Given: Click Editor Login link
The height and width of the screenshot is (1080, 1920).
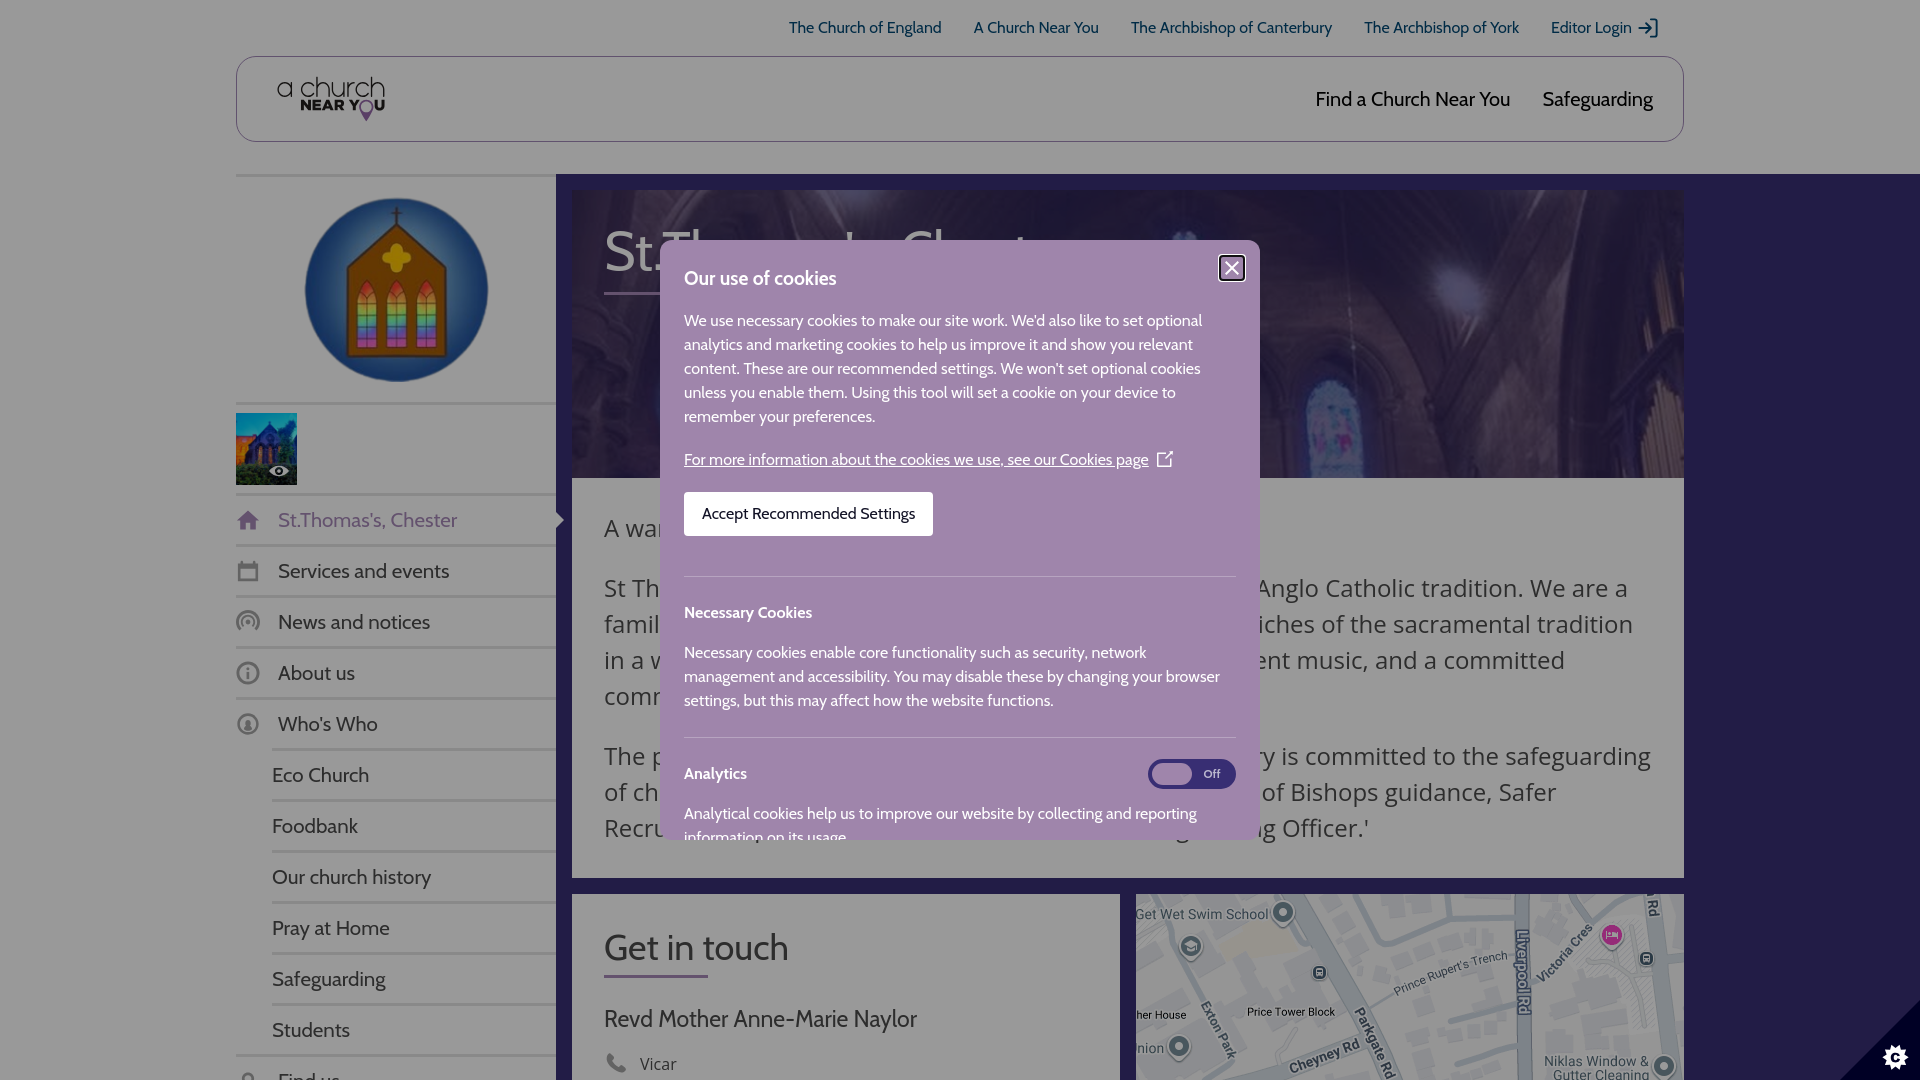Looking at the screenshot, I should pos(1604,28).
